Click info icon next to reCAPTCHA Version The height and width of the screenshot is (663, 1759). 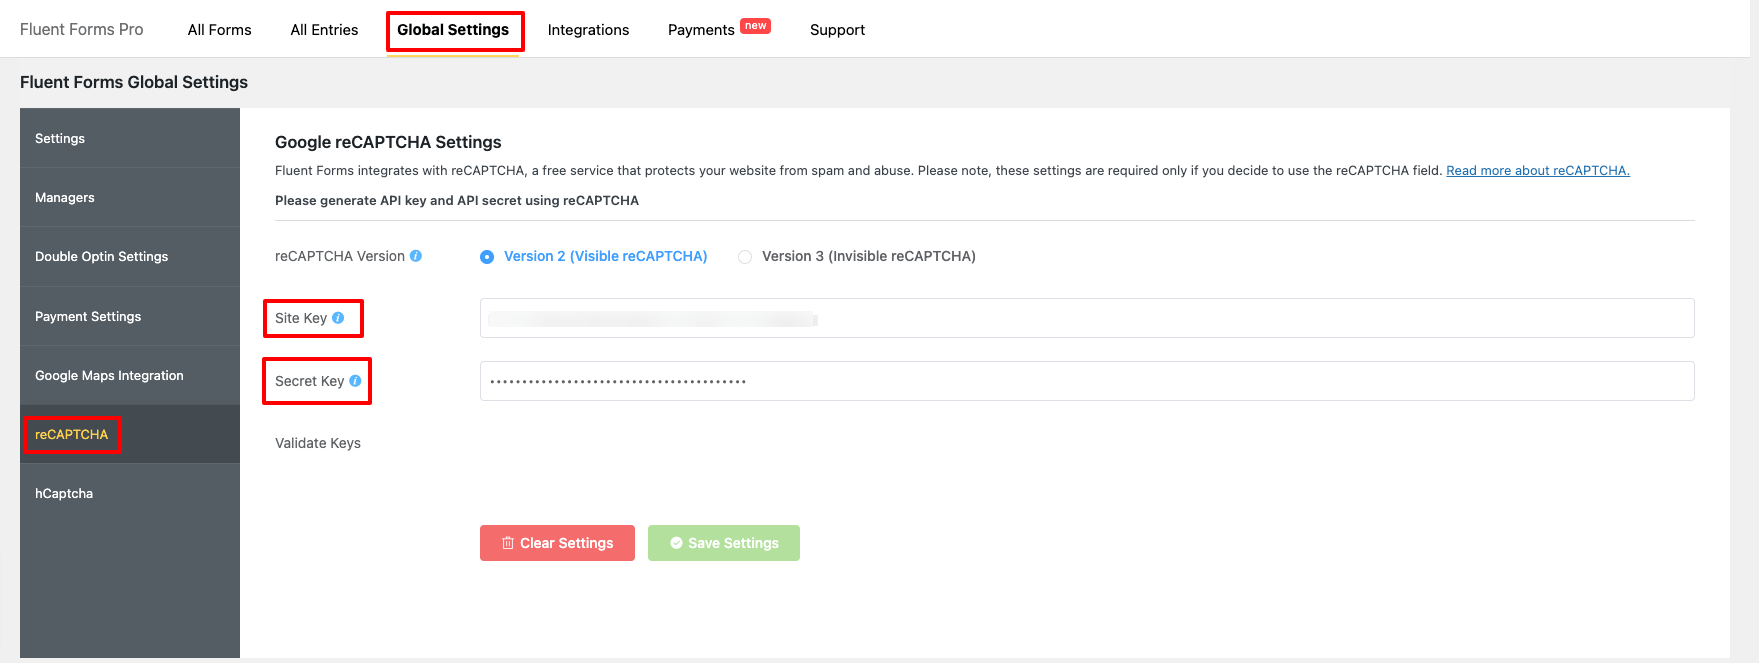pyautogui.click(x=416, y=256)
